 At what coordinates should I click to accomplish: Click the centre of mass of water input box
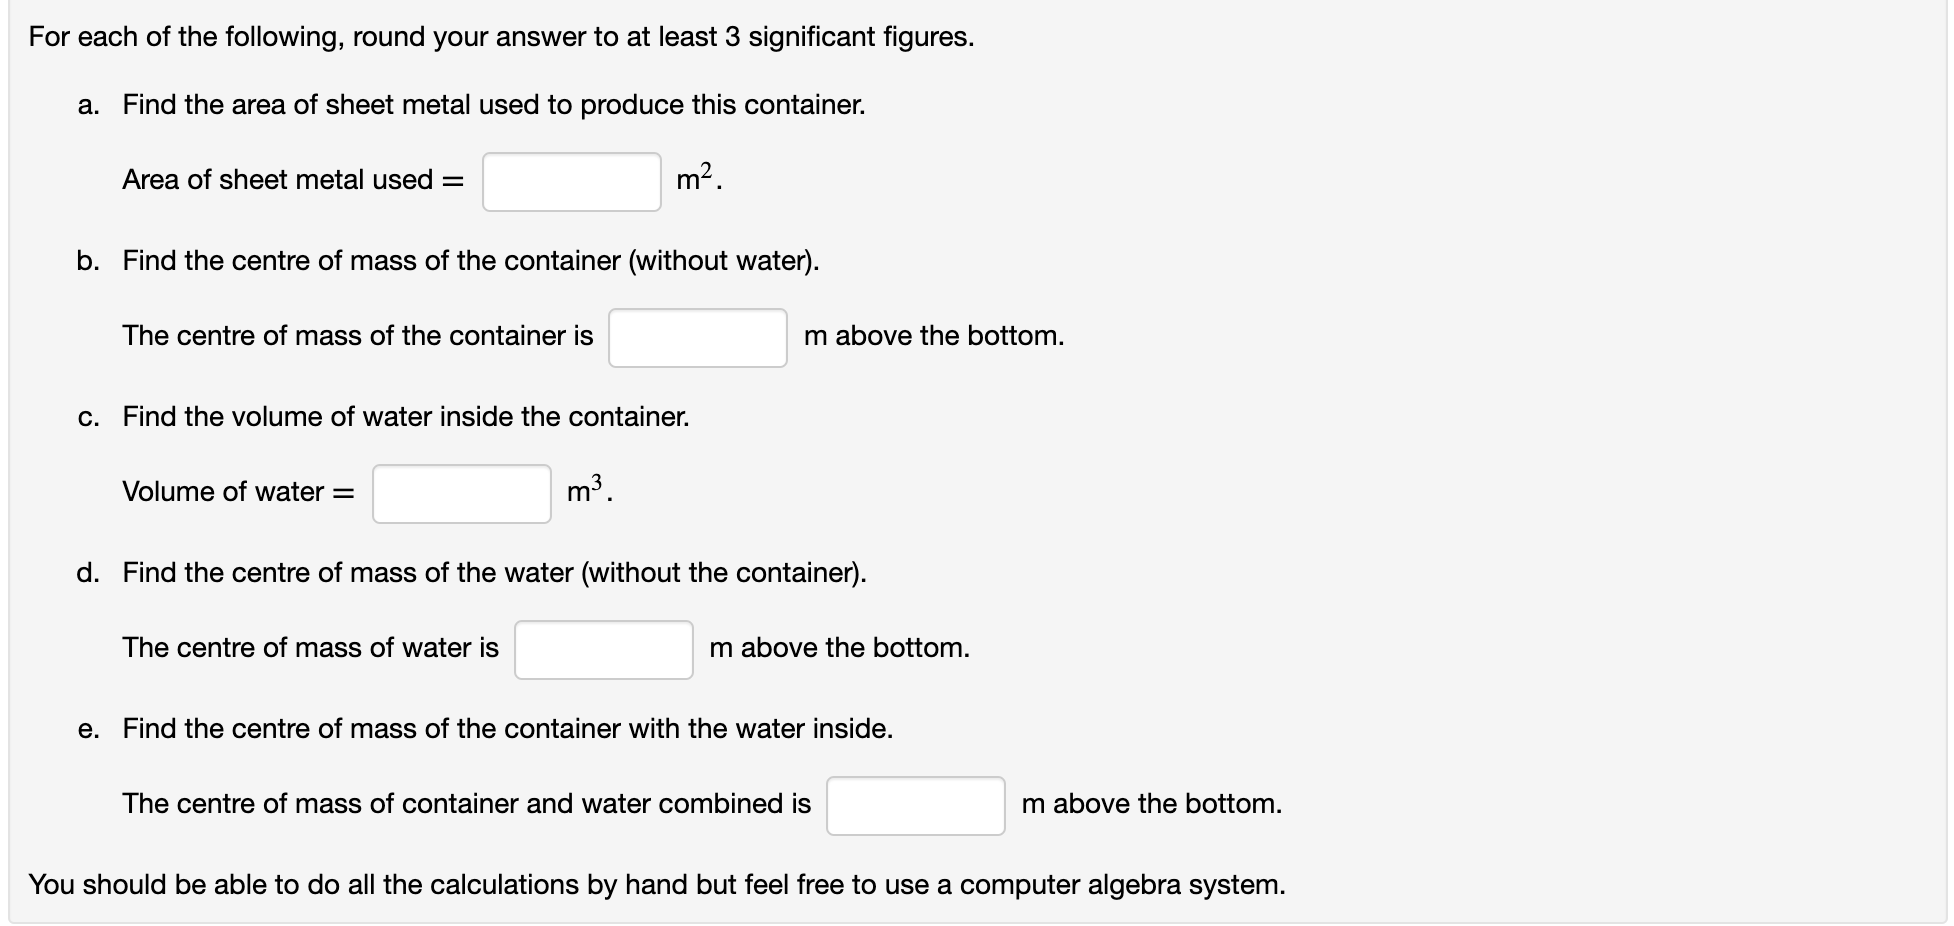603,649
